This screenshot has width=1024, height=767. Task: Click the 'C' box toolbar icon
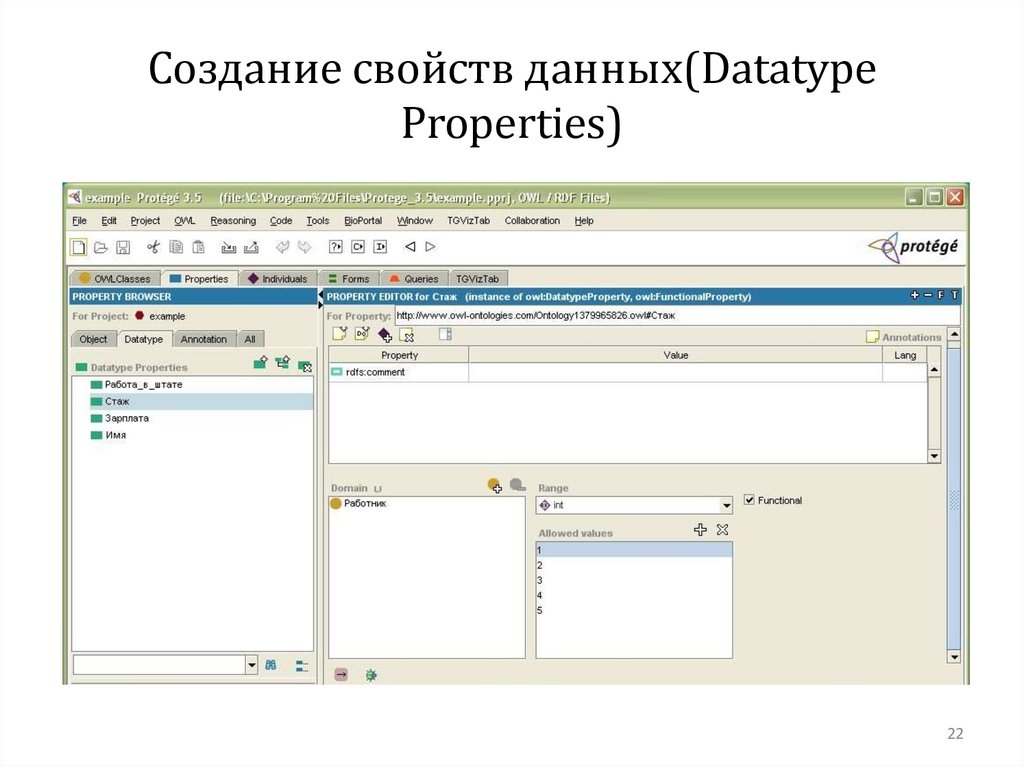[x=358, y=247]
